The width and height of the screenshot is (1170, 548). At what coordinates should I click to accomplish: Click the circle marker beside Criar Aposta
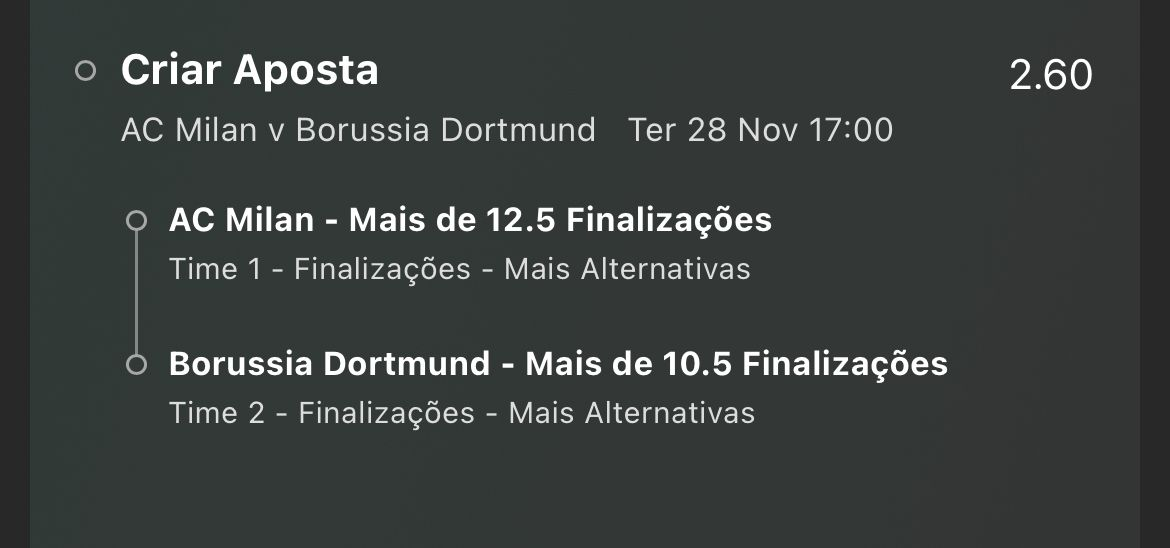pyautogui.click(x=86, y=71)
